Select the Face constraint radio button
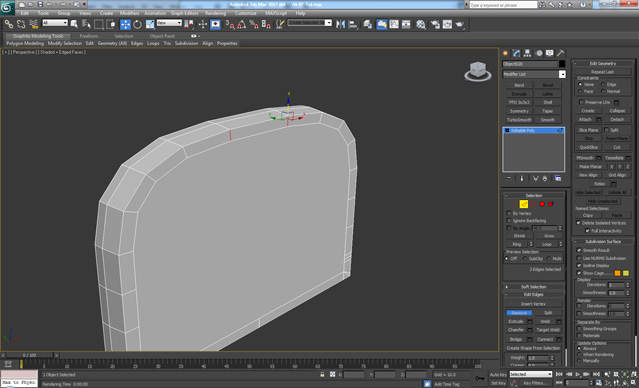 (x=580, y=91)
